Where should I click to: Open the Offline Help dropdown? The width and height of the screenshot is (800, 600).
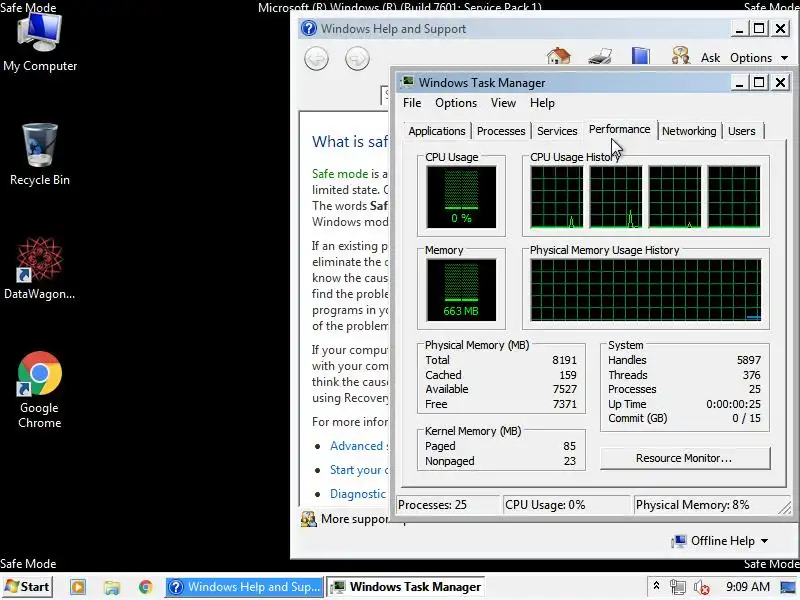pyautogui.click(x=720, y=540)
